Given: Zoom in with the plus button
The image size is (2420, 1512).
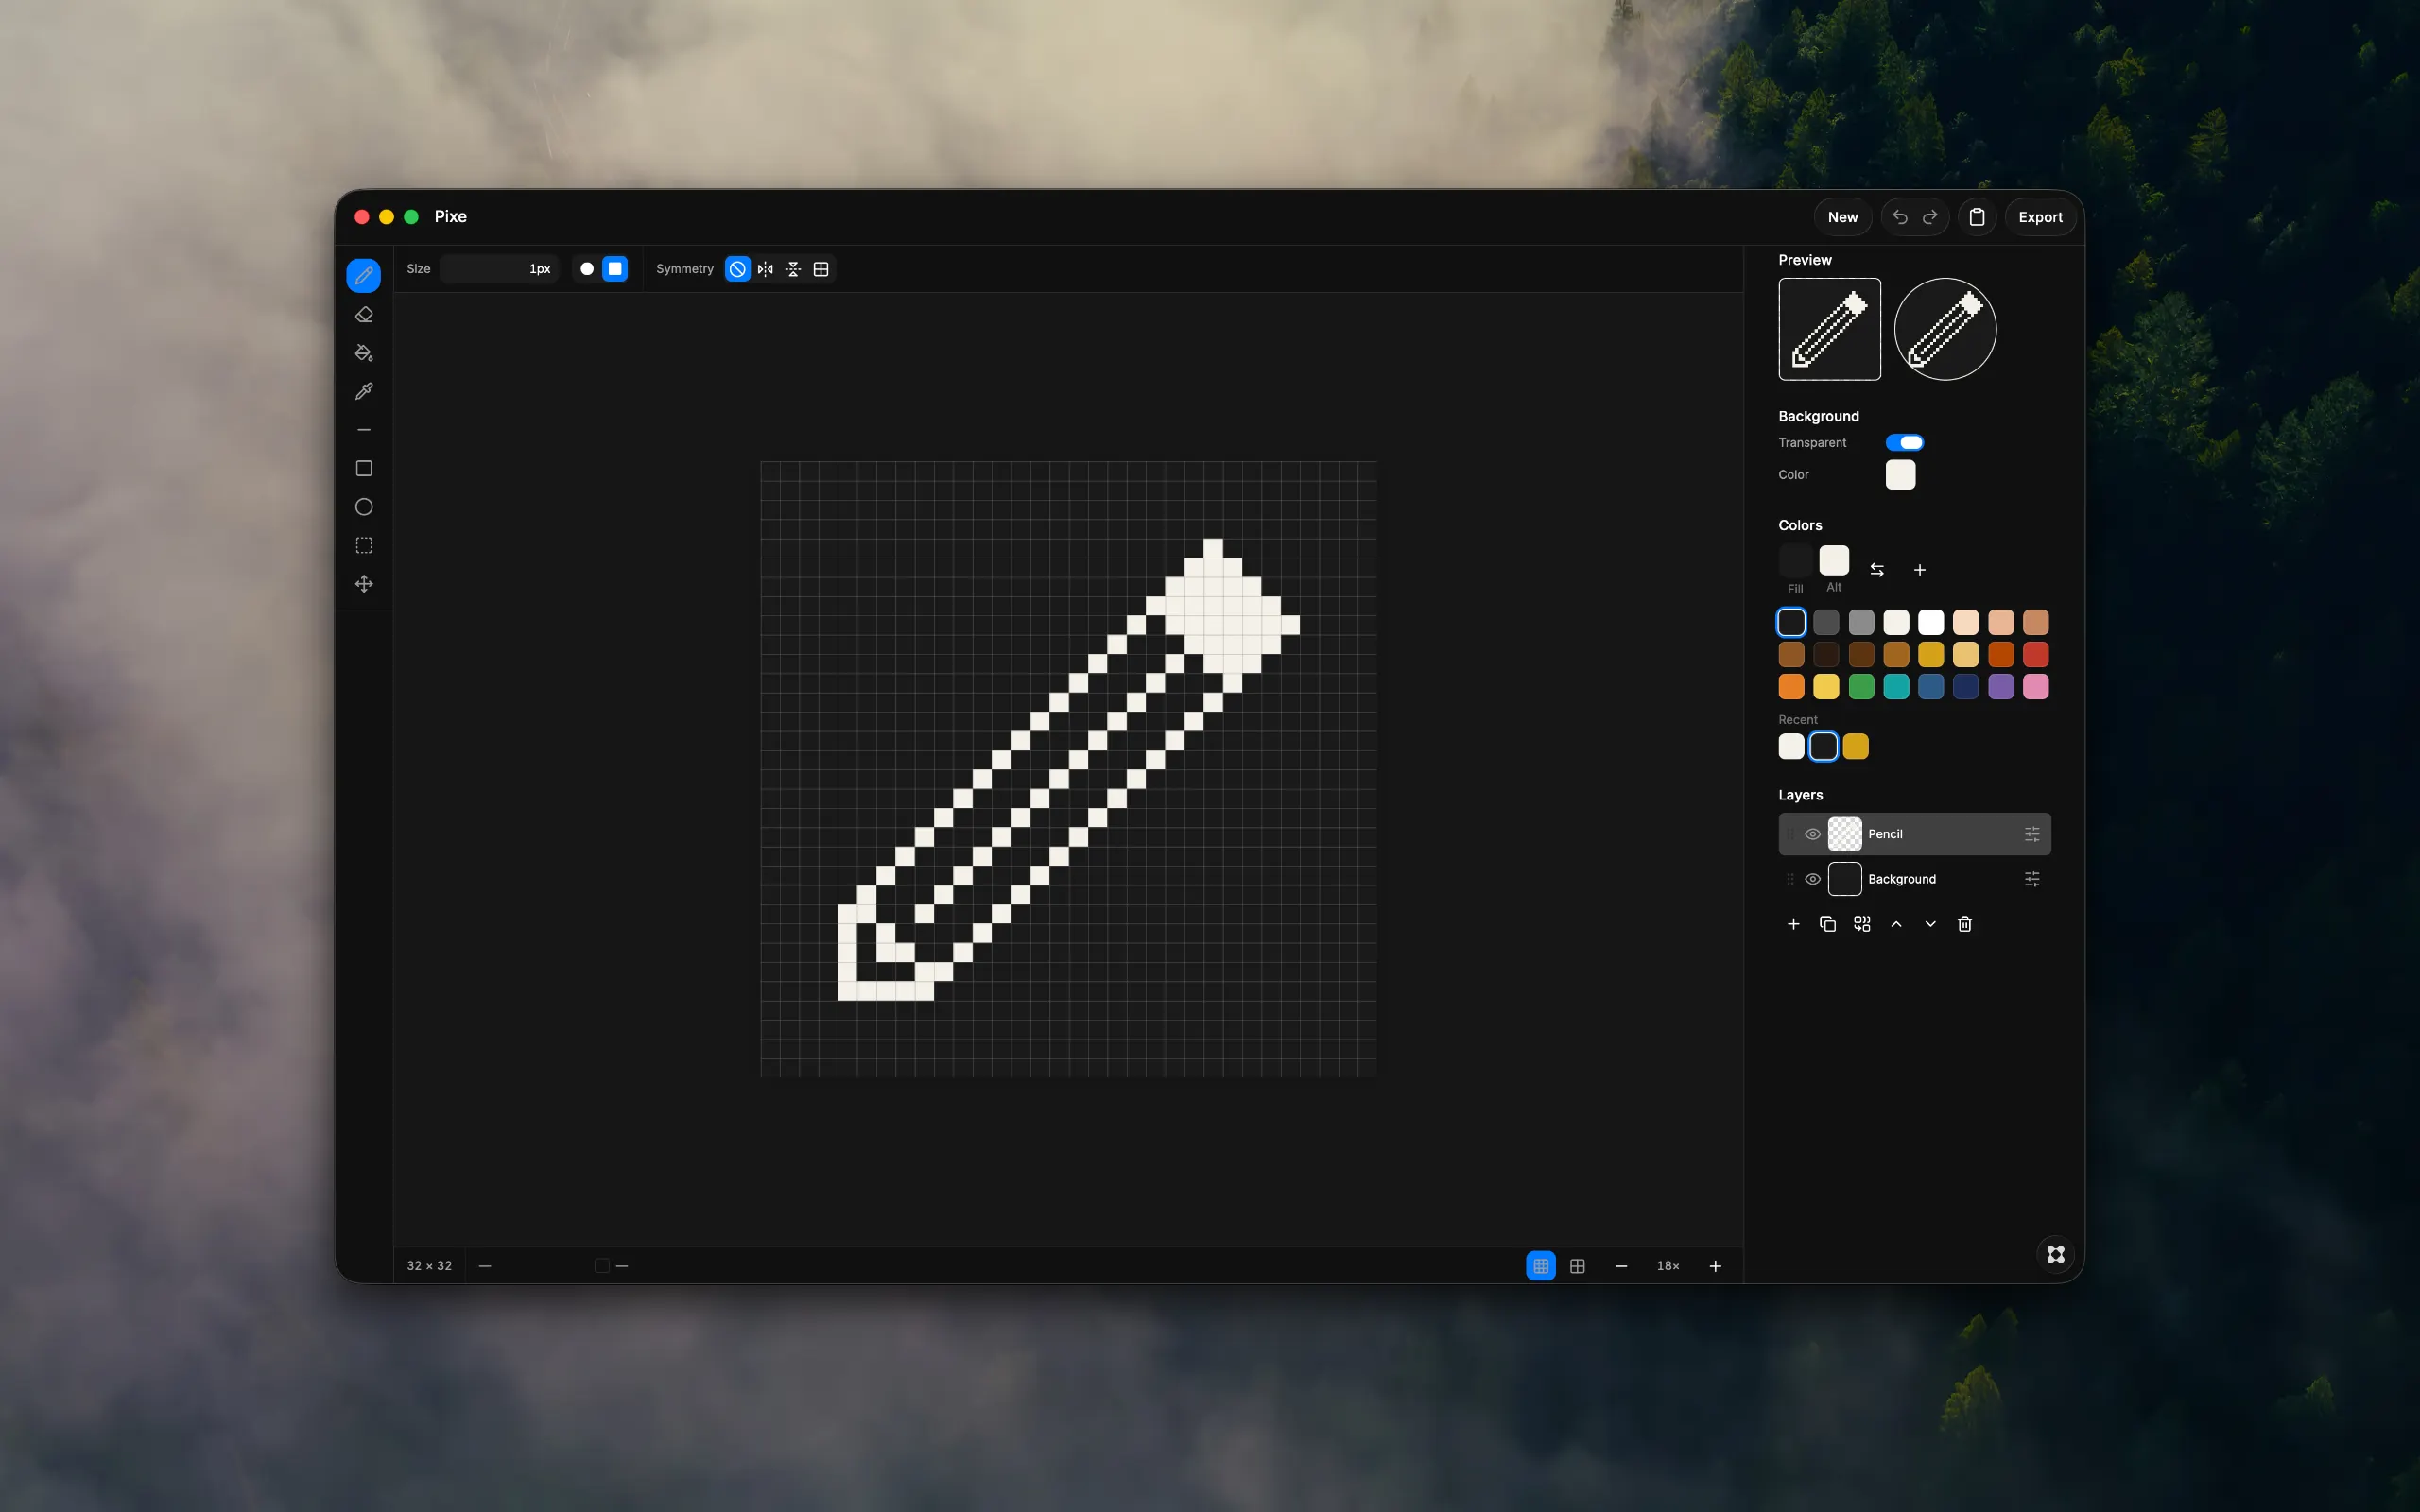Looking at the screenshot, I should point(1715,1266).
